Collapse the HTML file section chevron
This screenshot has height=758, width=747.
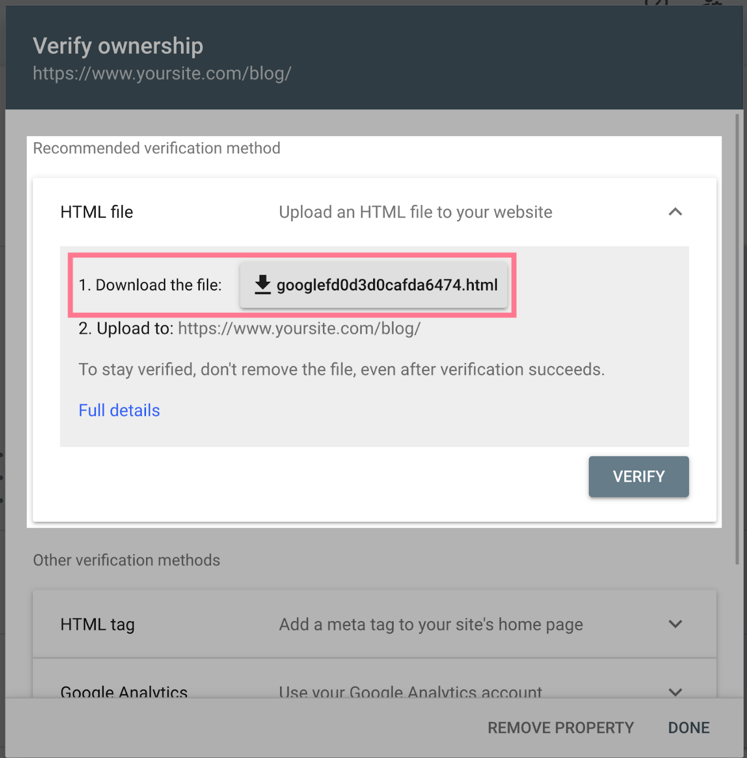point(675,212)
